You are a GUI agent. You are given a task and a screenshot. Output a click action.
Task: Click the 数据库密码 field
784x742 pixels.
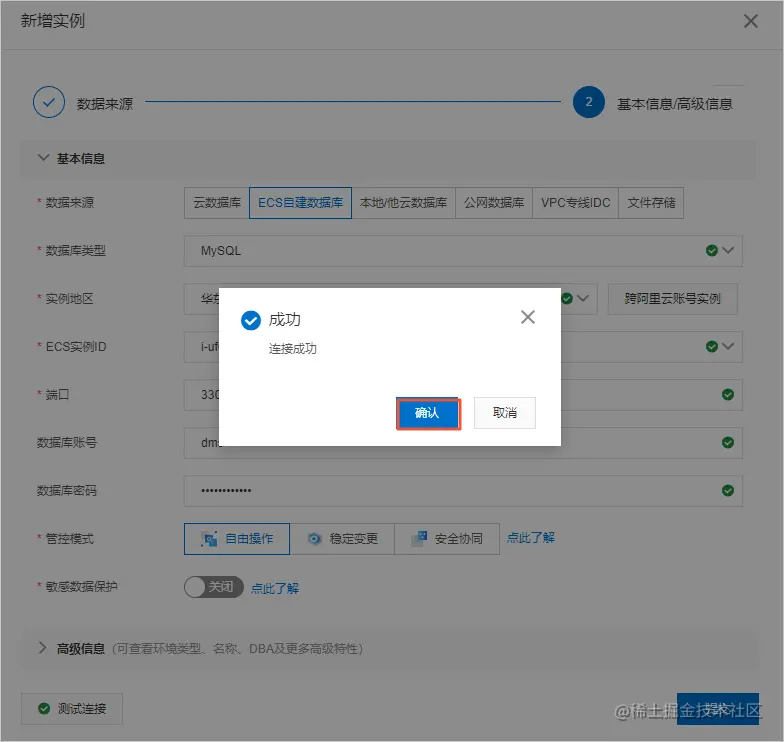pos(463,491)
